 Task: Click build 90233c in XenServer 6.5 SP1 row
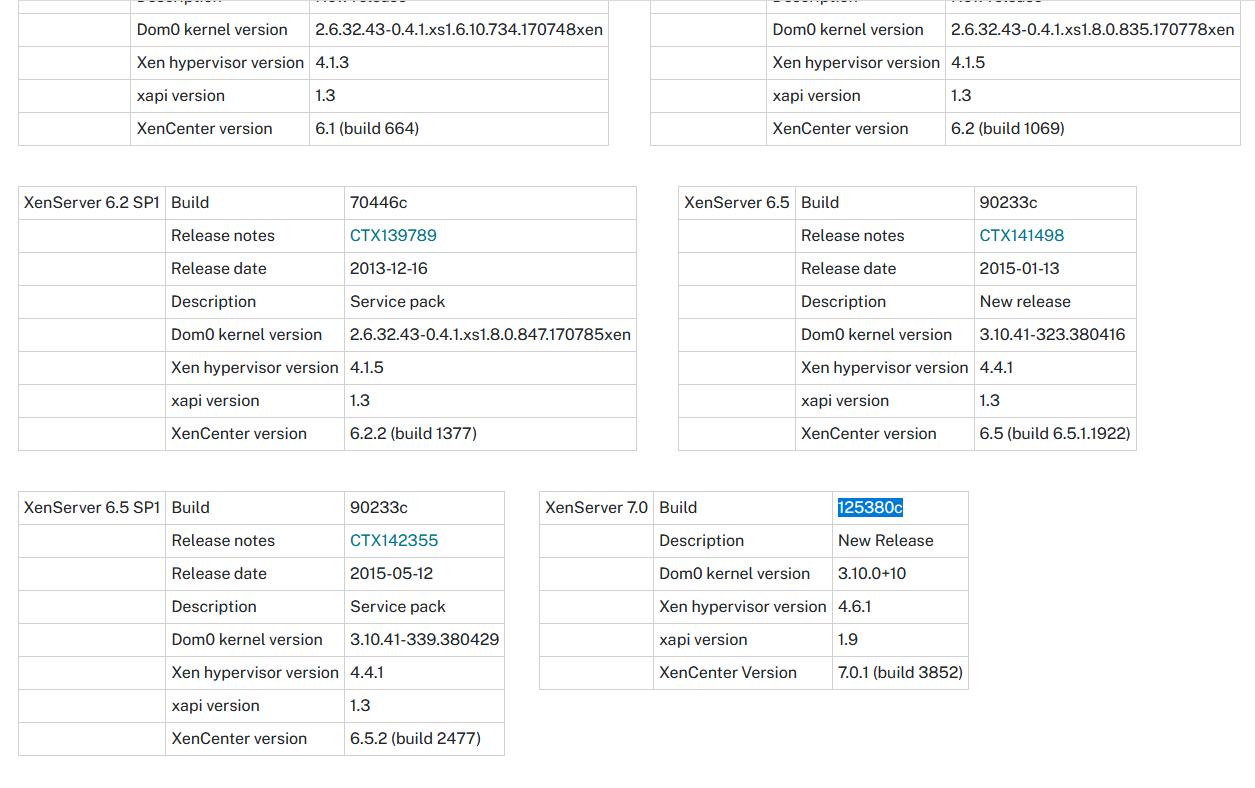pos(379,508)
